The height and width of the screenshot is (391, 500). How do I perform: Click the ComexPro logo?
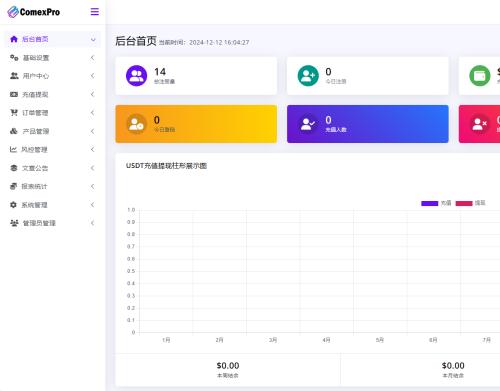click(34, 12)
